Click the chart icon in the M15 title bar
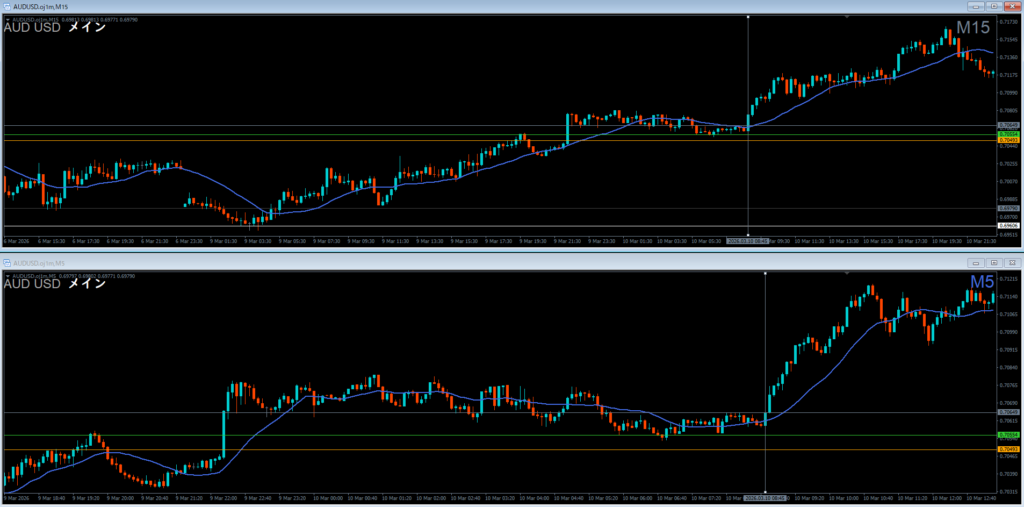Image resolution: width=1024 pixels, height=507 pixels. [x=6, y=6]
